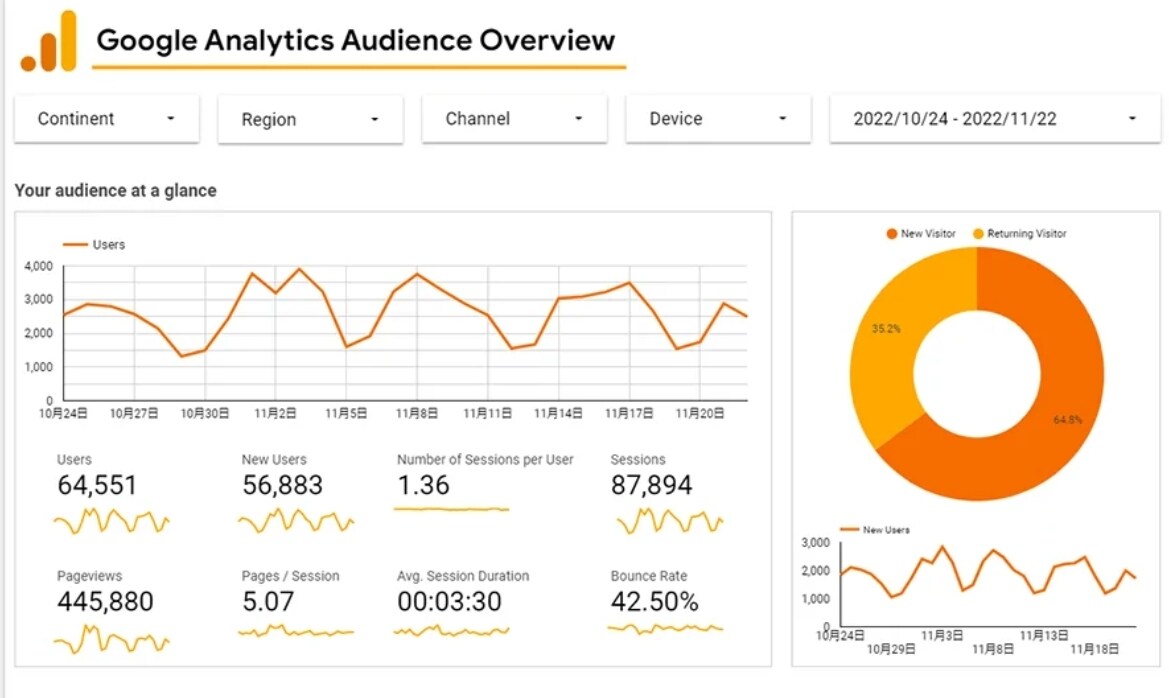This screenshot has height=698, width=1169.
Task: Click the sparkline under Number of Sessions per User
Action: point(451,509)
